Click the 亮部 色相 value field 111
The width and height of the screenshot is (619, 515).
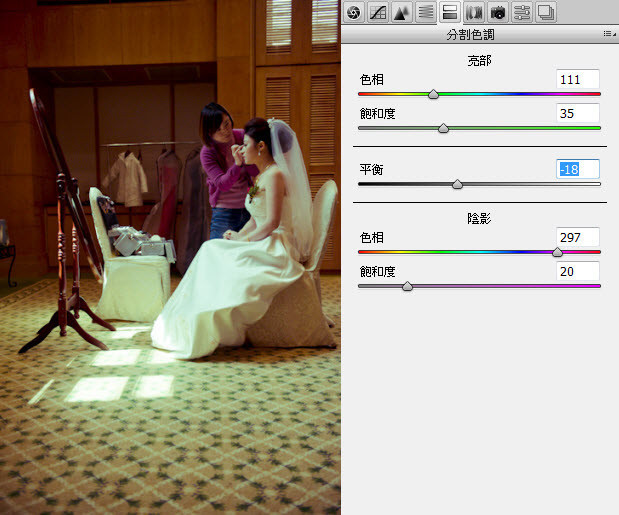pyautogui.click(x=578, y=79)
